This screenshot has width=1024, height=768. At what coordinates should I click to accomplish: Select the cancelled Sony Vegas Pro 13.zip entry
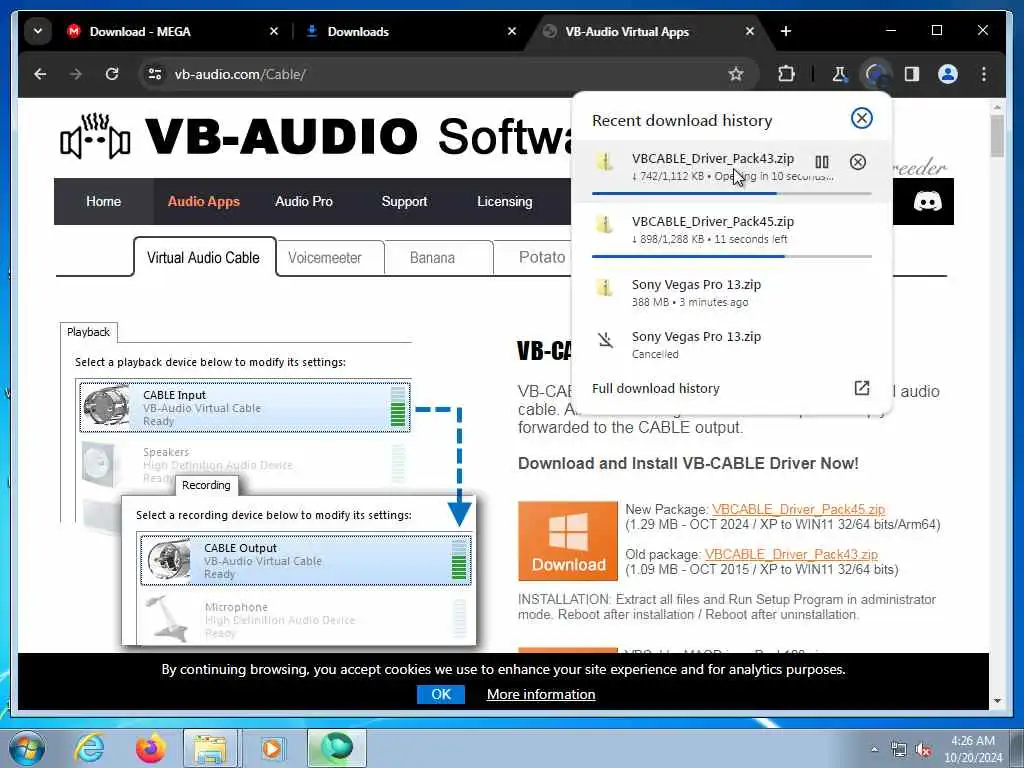coord(731,345)
